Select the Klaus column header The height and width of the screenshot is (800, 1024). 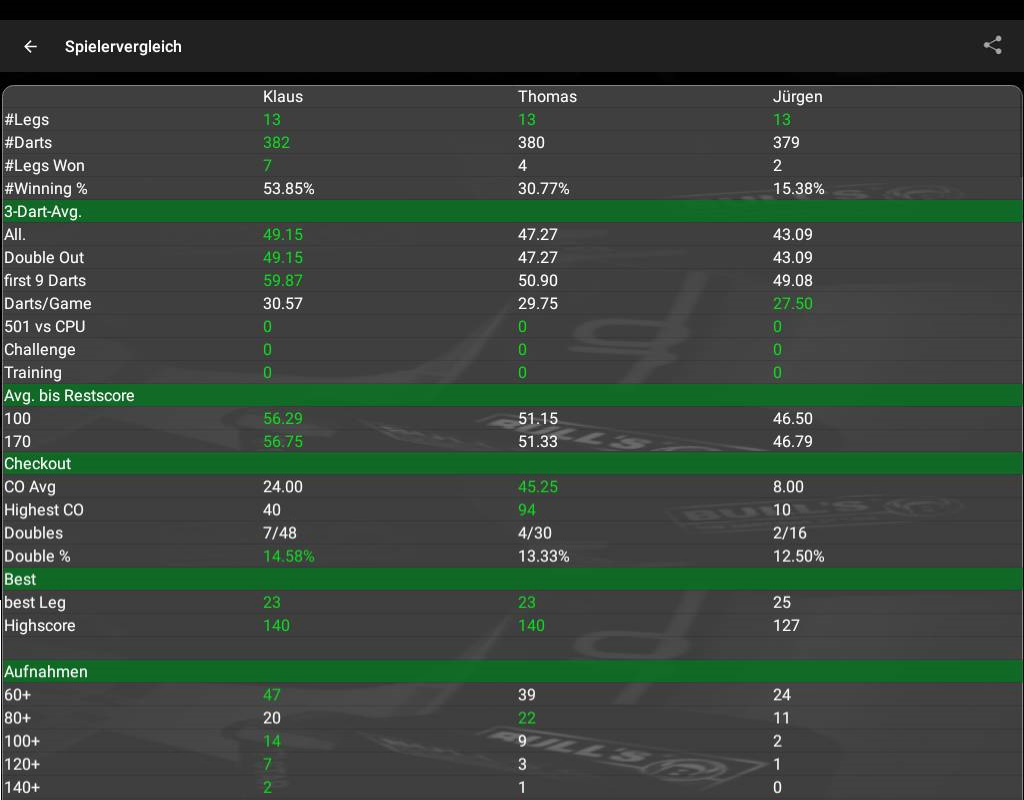tap(282, 97)
